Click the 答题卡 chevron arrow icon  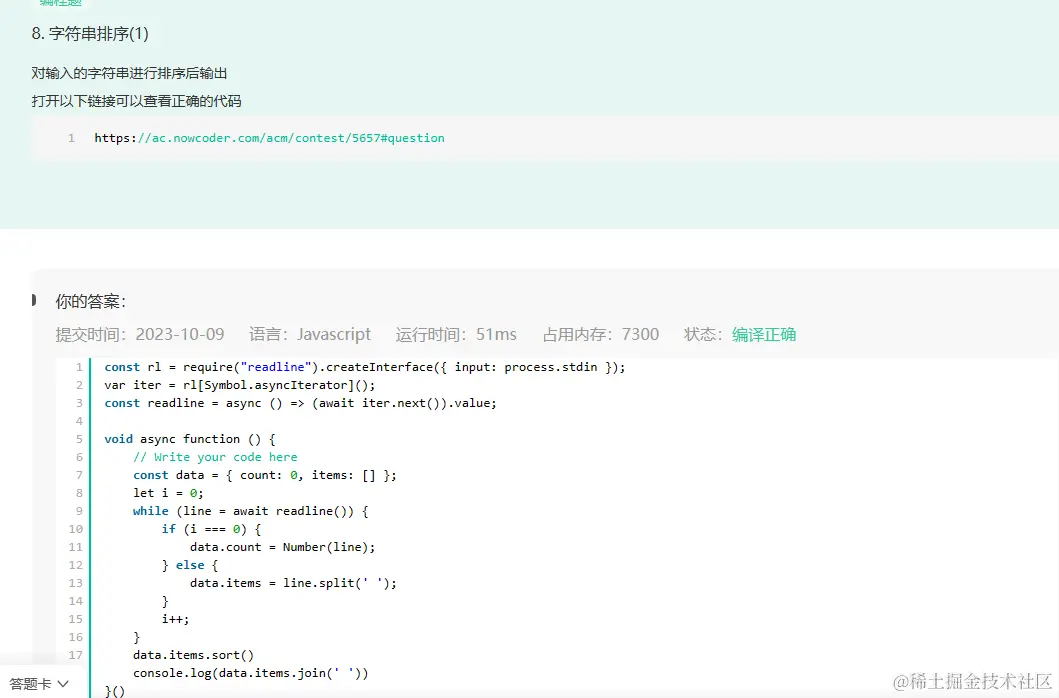point(63,683)
